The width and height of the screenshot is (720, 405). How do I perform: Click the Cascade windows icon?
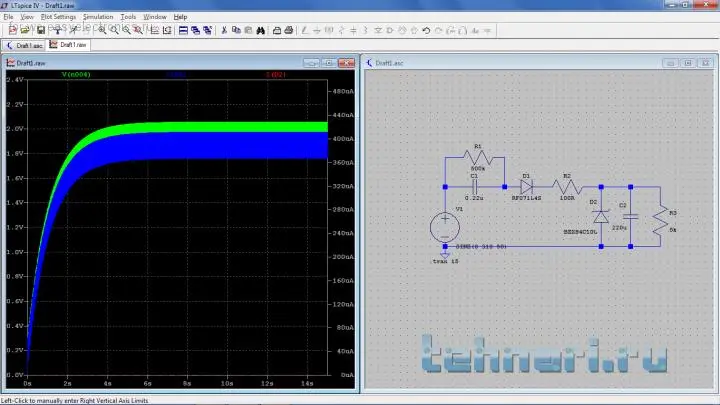(197, 30)
